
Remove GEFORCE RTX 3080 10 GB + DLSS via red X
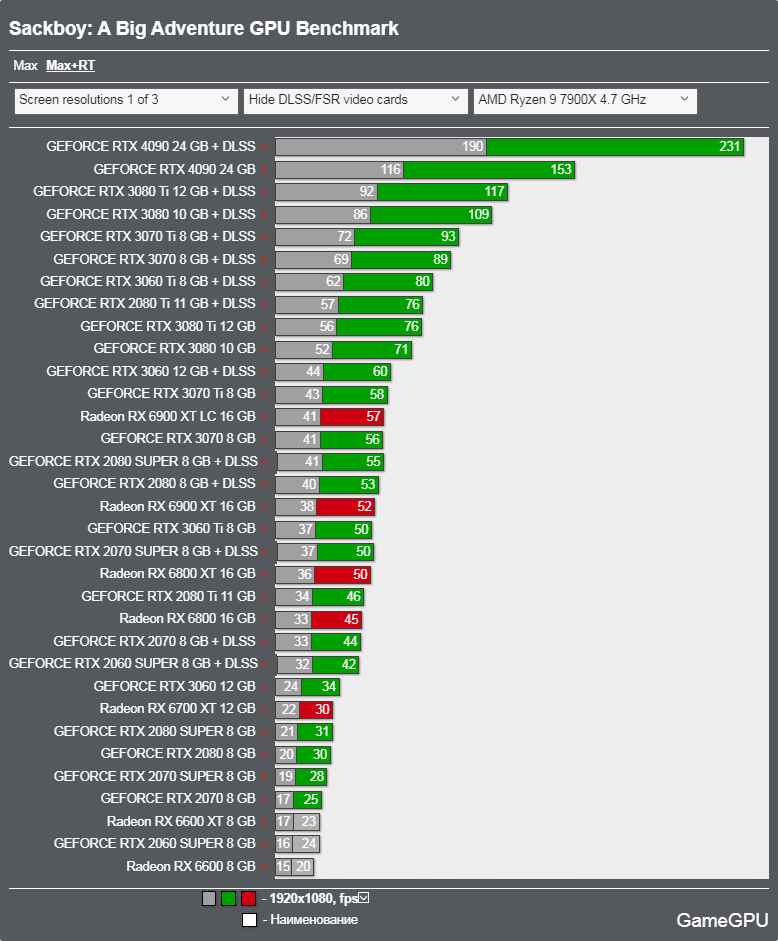[263, 215]
